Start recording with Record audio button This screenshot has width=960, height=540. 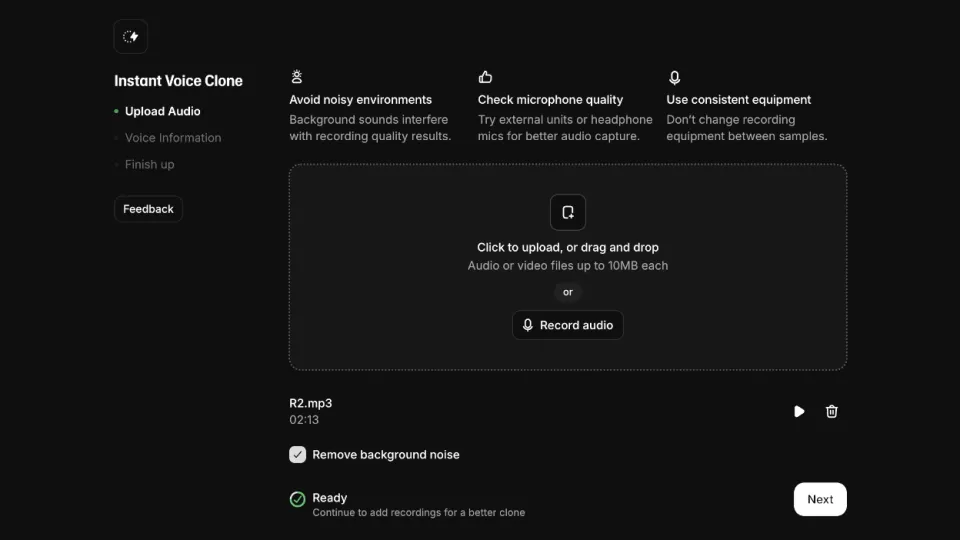click(568, 325)
